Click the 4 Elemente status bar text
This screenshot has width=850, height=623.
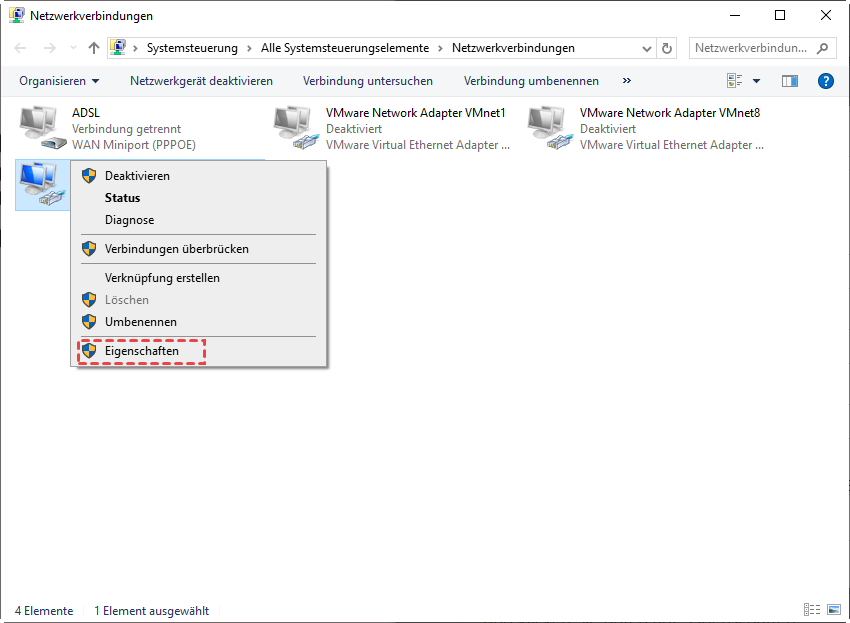pos(44,611)
